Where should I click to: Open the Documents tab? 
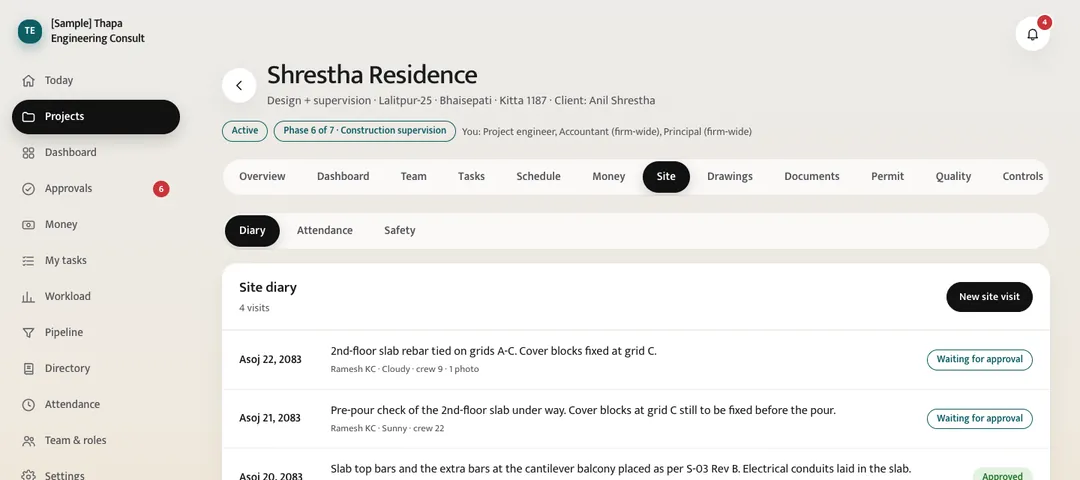pyautogui.click(x=812, y=176)
